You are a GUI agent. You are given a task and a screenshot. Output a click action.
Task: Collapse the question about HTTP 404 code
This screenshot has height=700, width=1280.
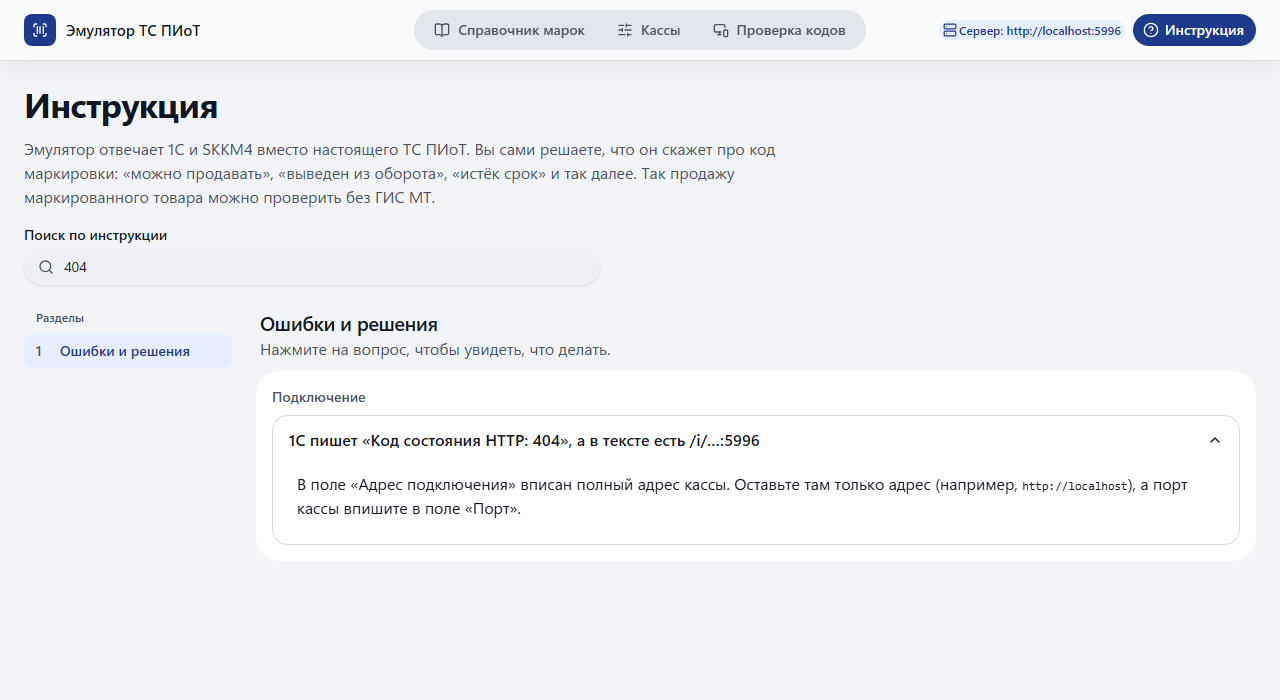coord(756,441)
